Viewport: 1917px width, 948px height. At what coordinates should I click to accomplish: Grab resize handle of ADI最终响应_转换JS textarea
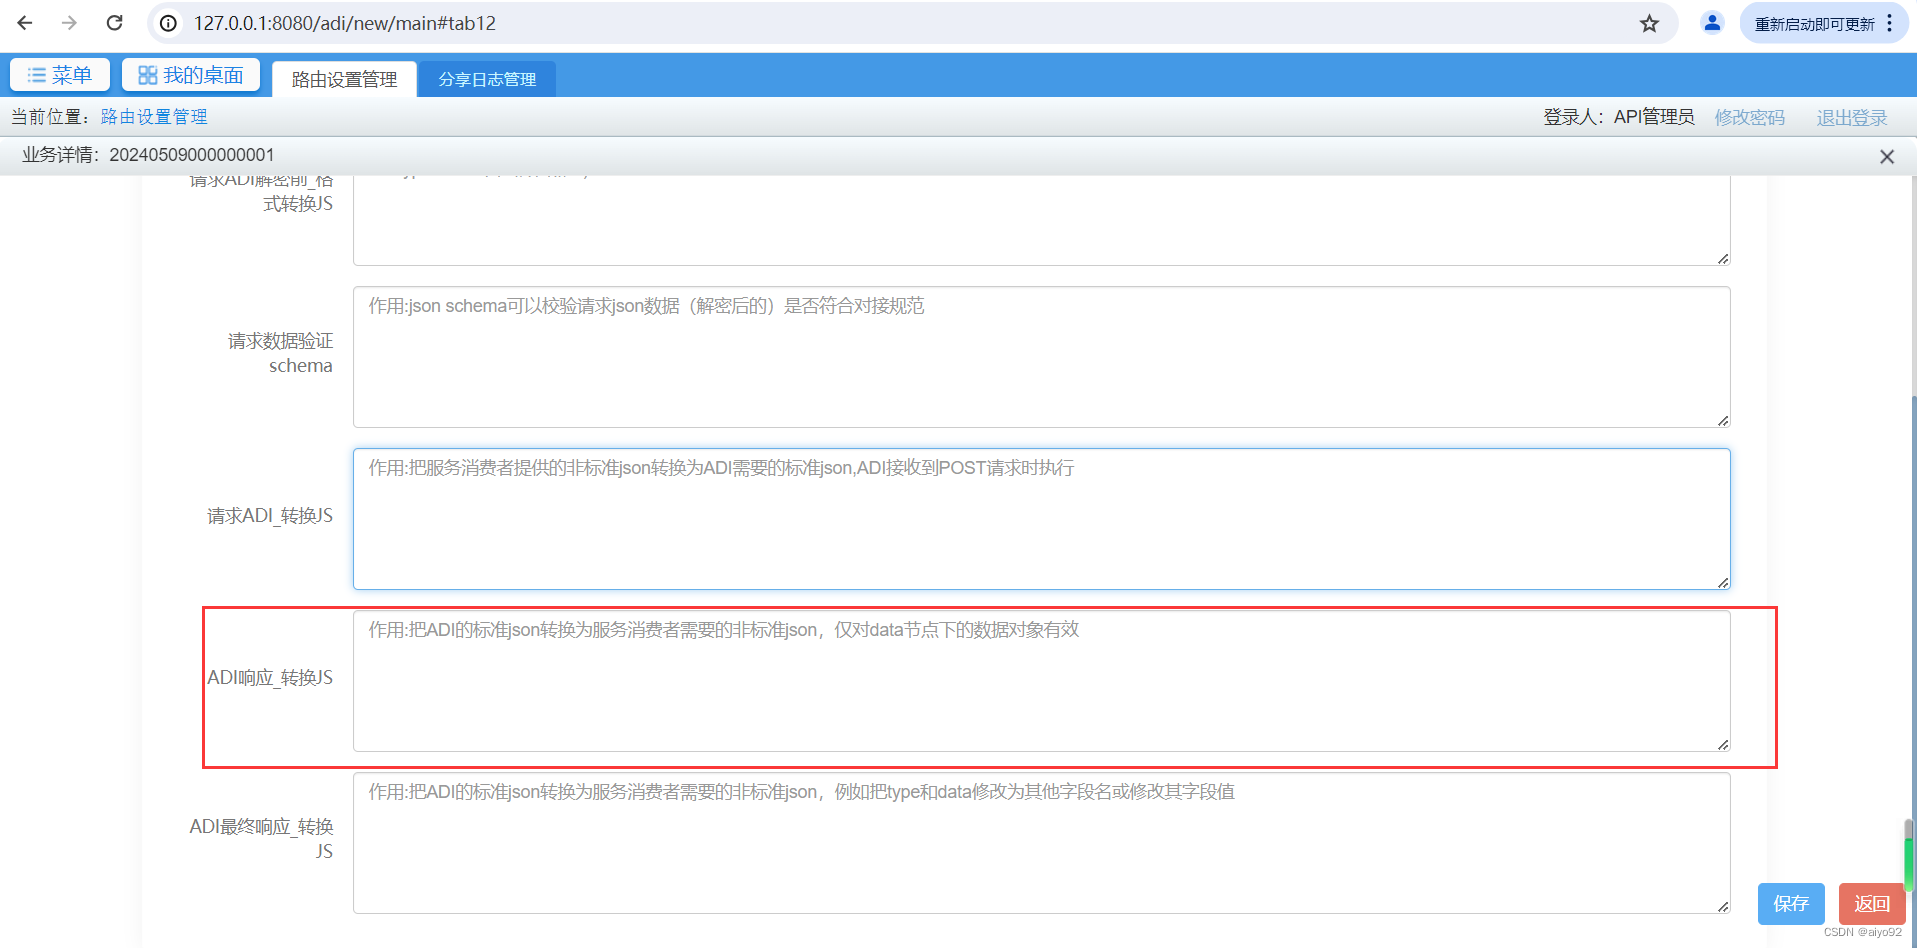[x=1723, y=907]
